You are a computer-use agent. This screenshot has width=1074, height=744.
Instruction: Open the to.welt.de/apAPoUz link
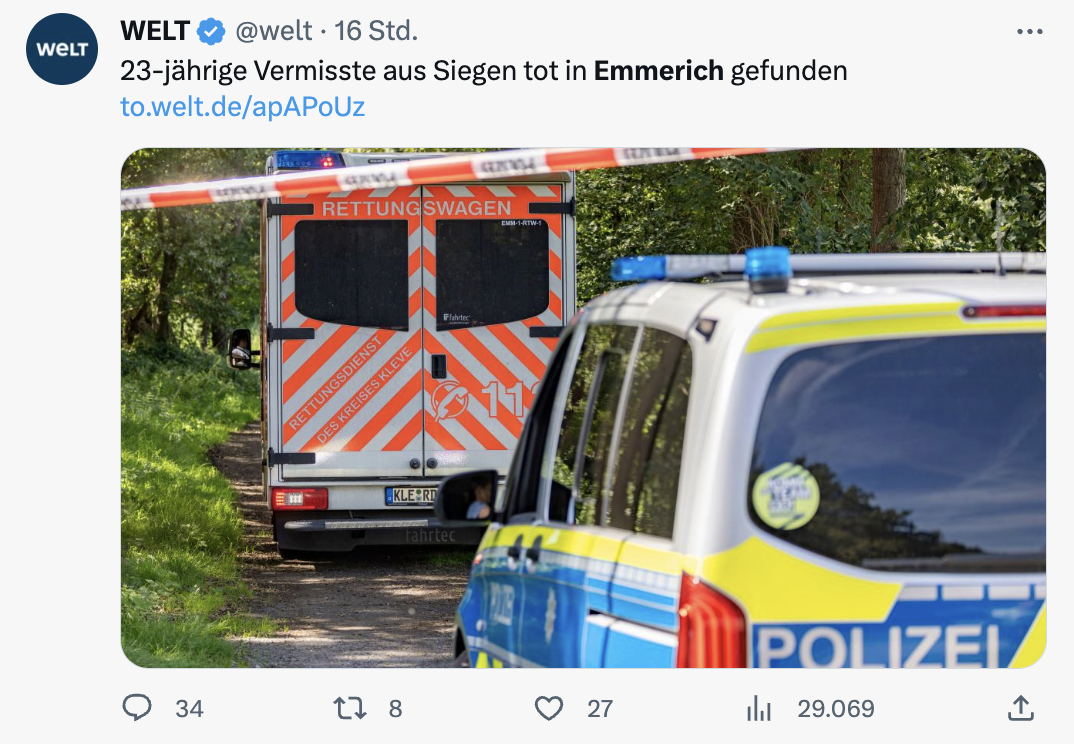click(x=242, y=107)
